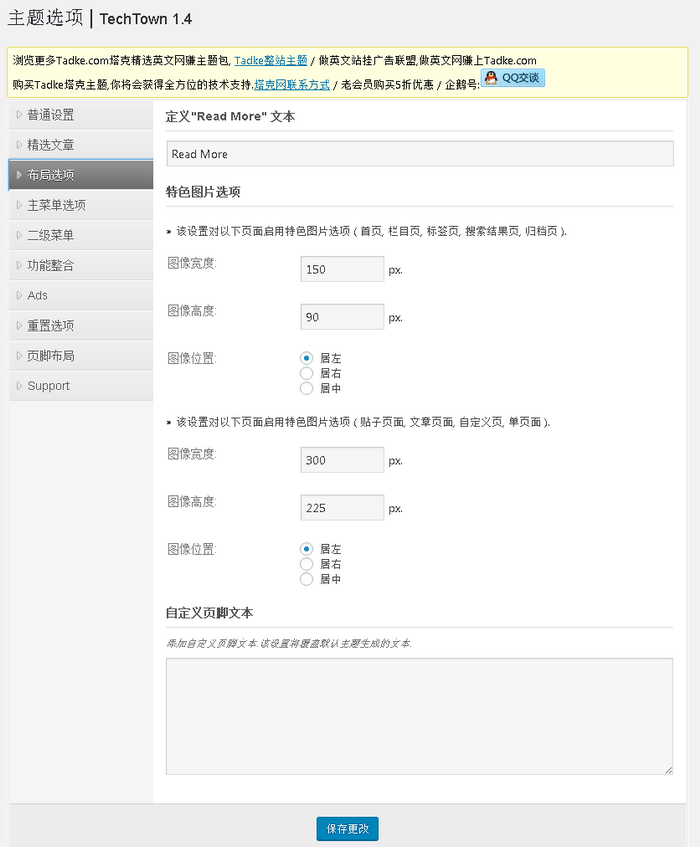Click the 保存更改 save button
Image resolution: width=700 pixels, height=847 pixels.
[347, 829]
